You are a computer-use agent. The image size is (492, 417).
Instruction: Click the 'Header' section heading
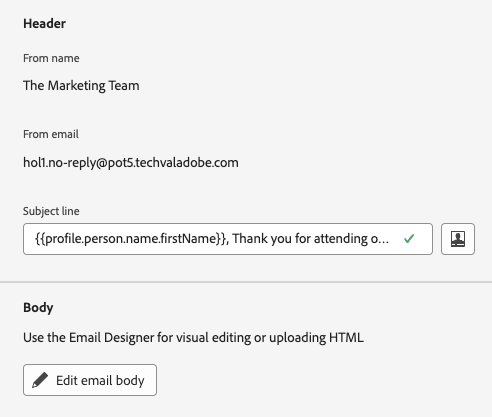[45, 24]
